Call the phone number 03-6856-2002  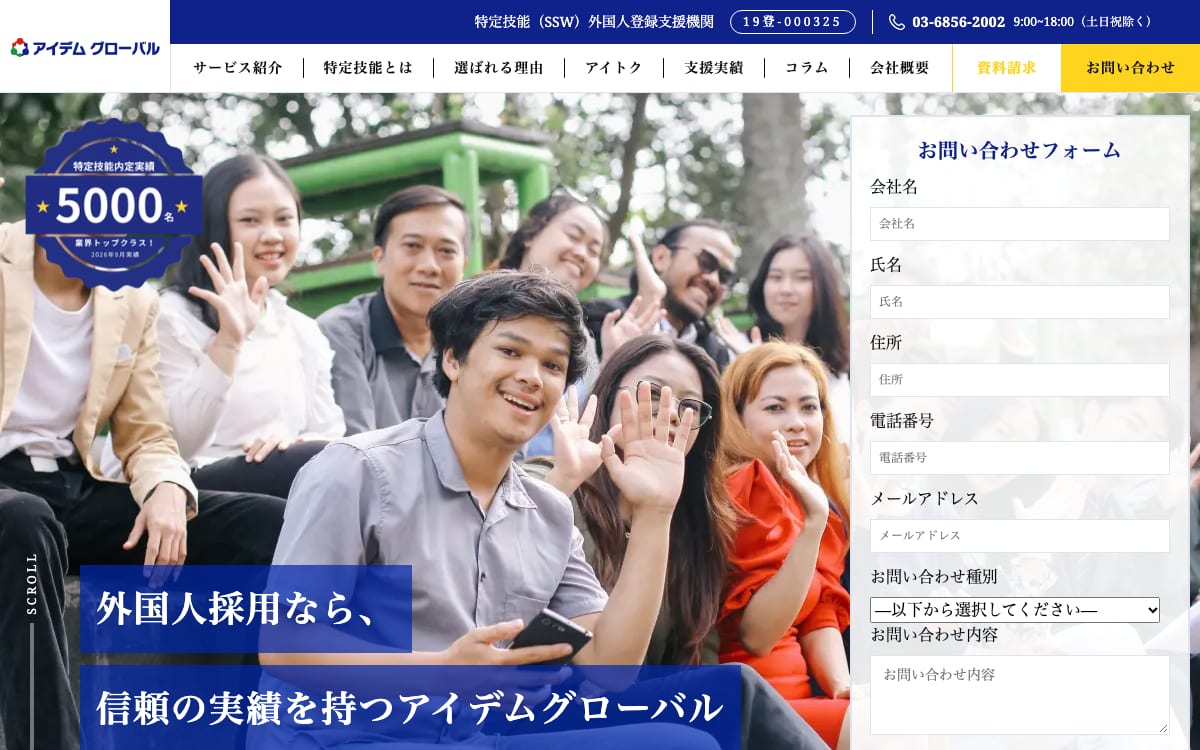pos(958,22)
